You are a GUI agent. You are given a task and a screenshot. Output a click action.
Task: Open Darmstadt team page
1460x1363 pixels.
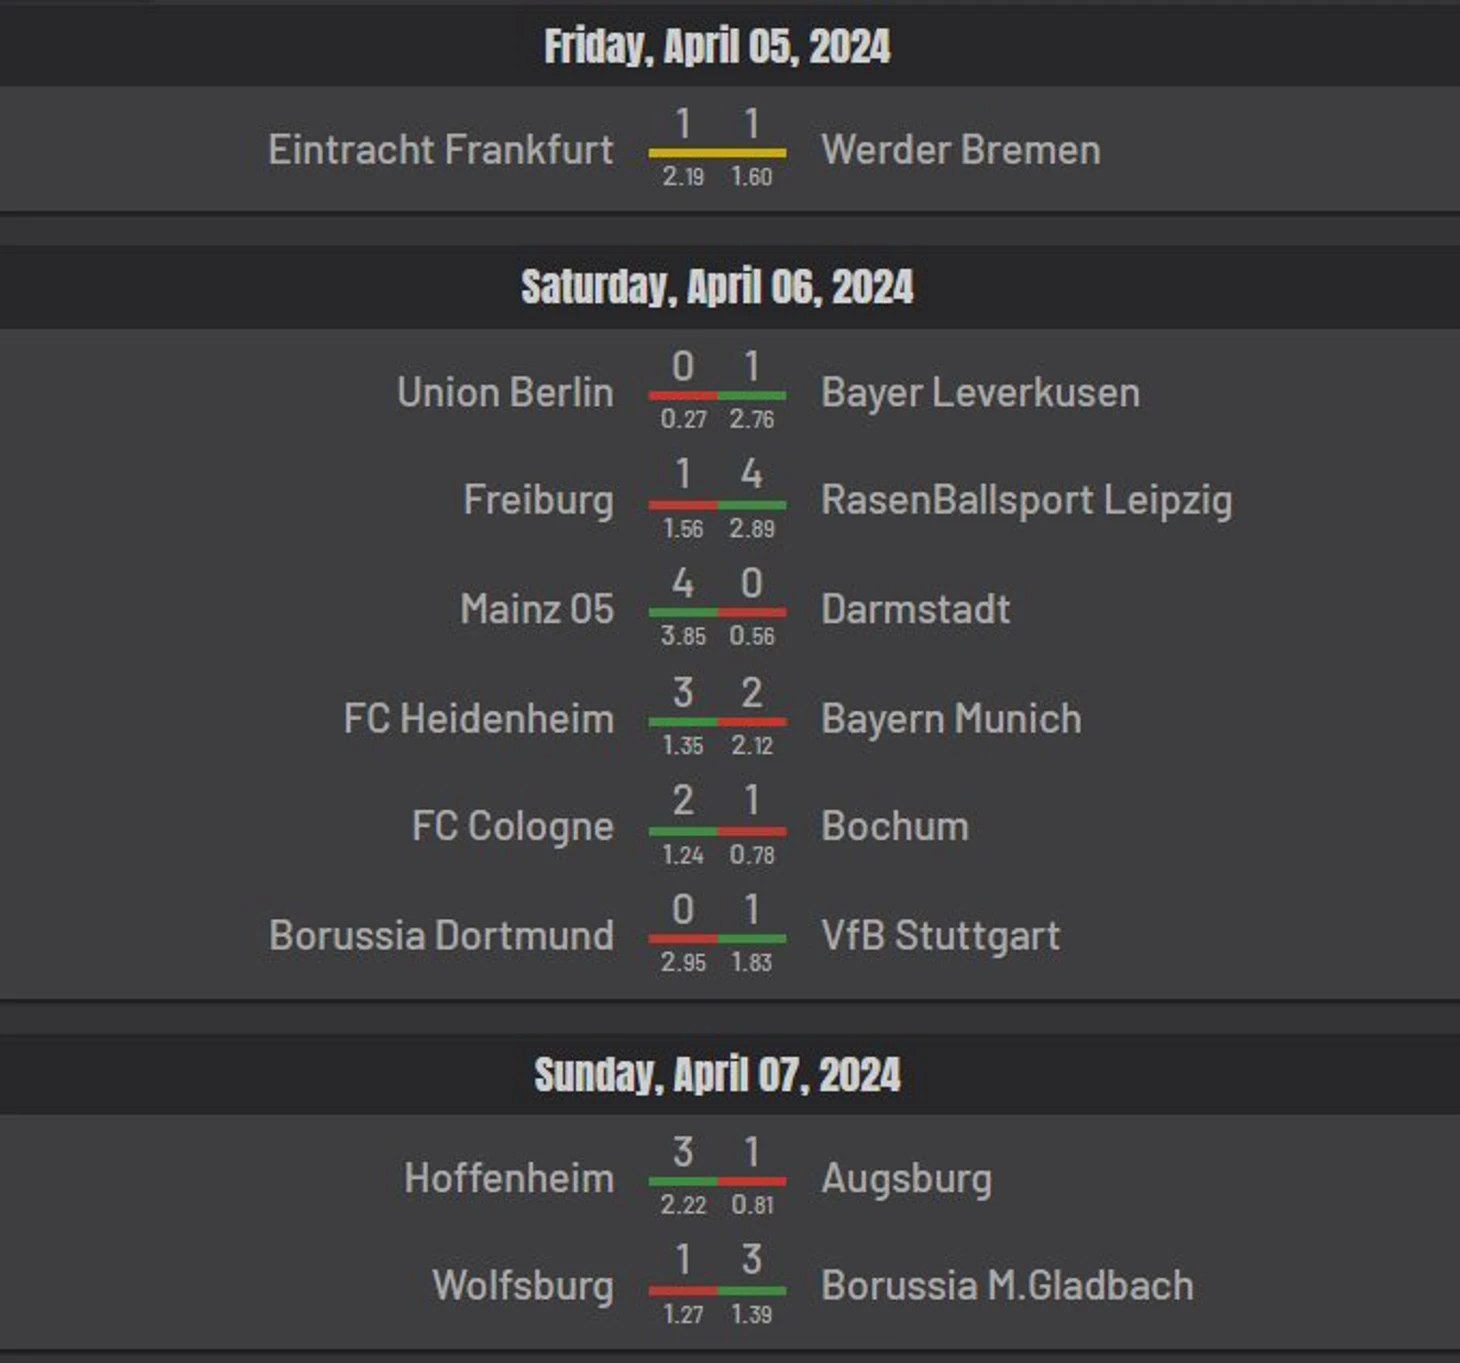tap(915, 609)
